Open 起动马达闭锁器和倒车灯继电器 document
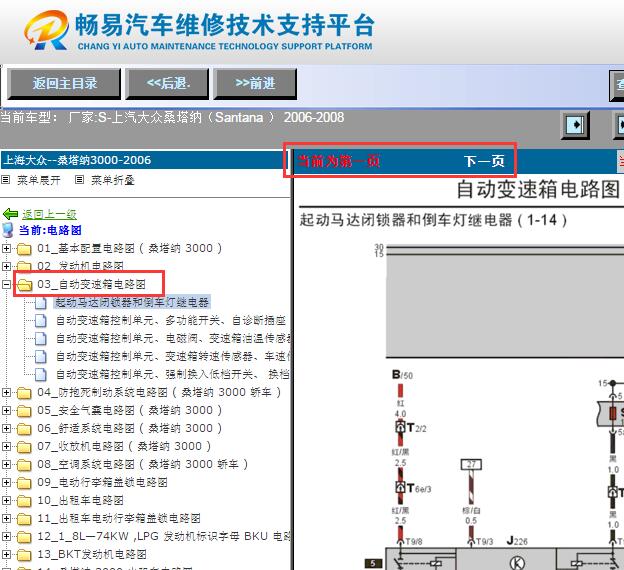The height and width of the screenshot is (570, 624). click(x=132, y=302)
